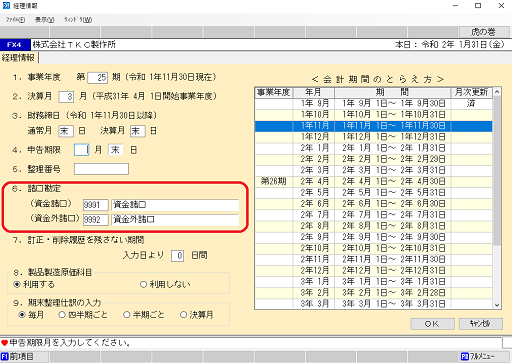The height and width of the screenshot is (363, 512).
Task: Click the 決算月 closing day field under 財務締日
Action: 137,131
